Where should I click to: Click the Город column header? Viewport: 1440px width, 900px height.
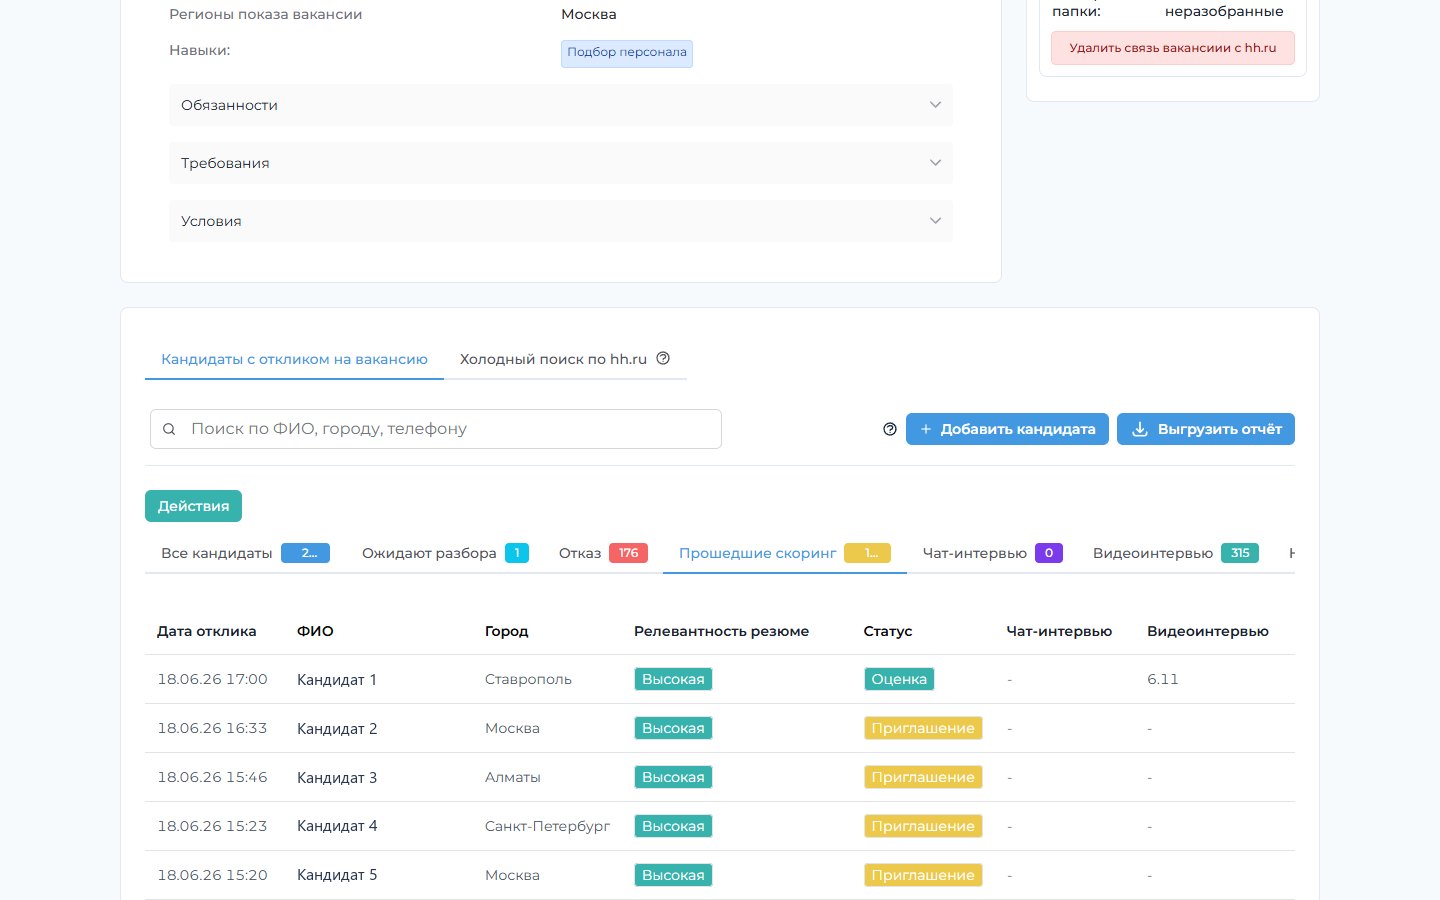(x=506, y=631)
